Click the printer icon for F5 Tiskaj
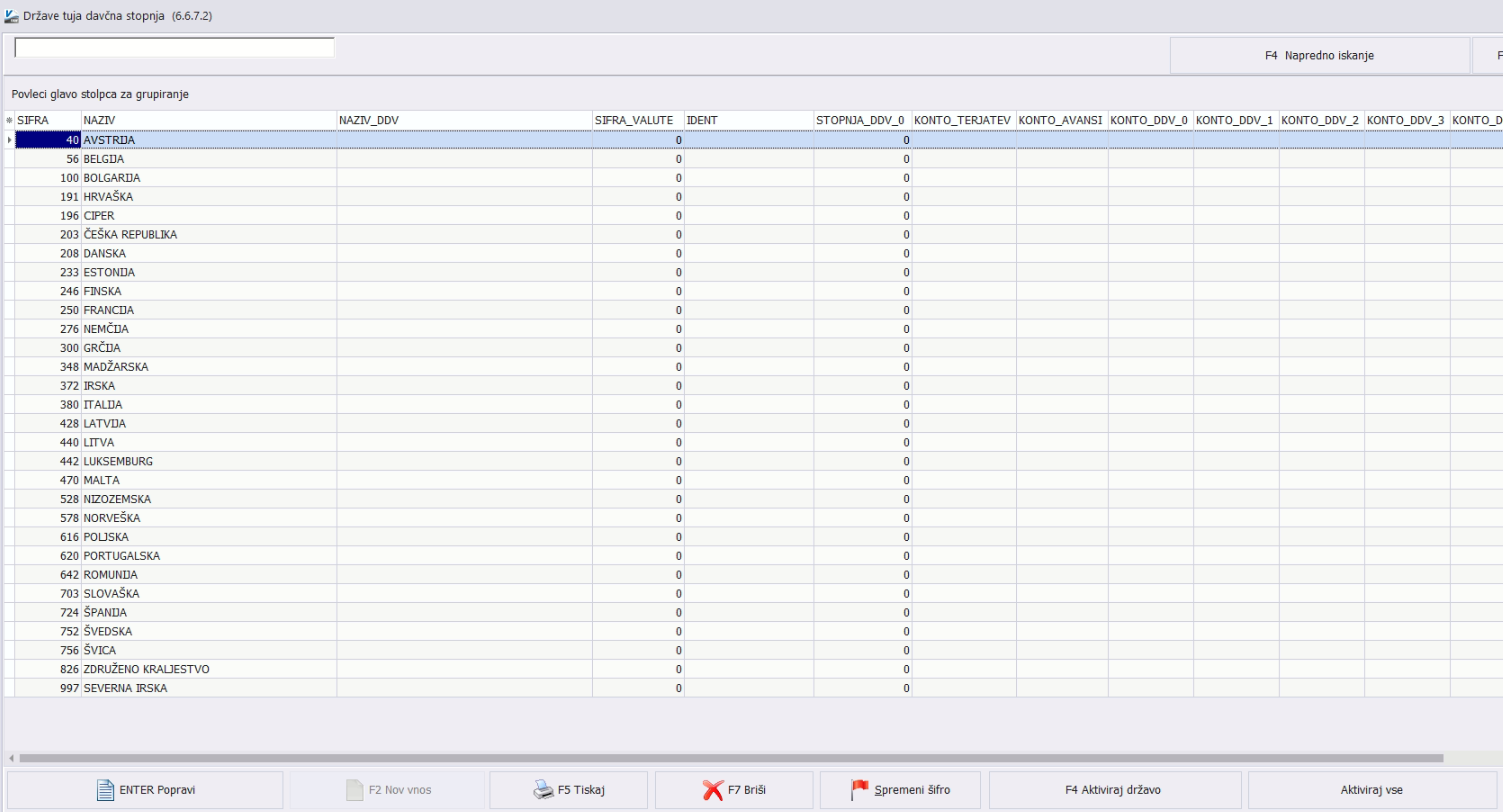This screenshot has height=812, width=1503. (x=543, y=790)
